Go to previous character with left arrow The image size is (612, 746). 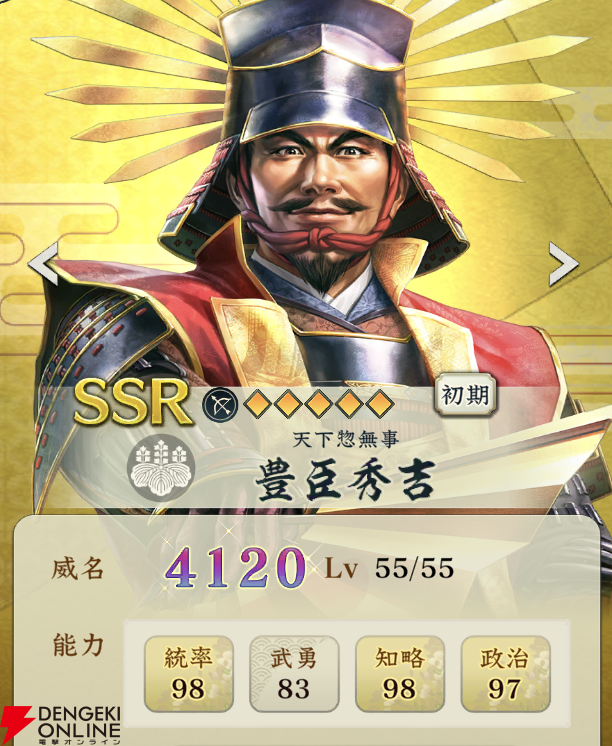[43, 264]
